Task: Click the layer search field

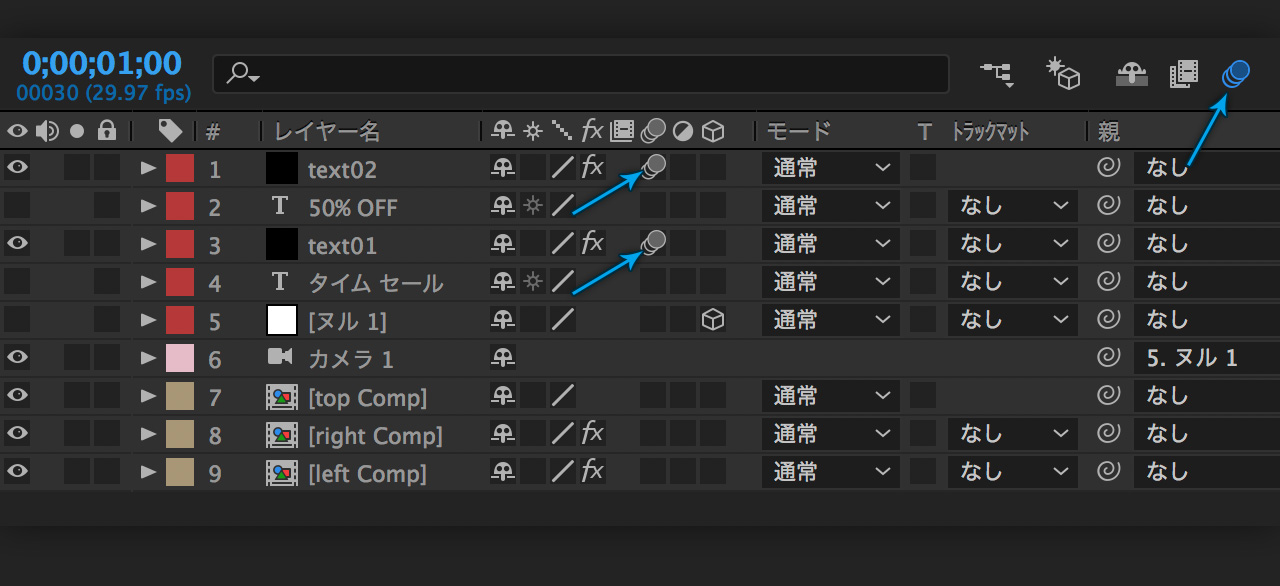Action: [x=580, y=74]
